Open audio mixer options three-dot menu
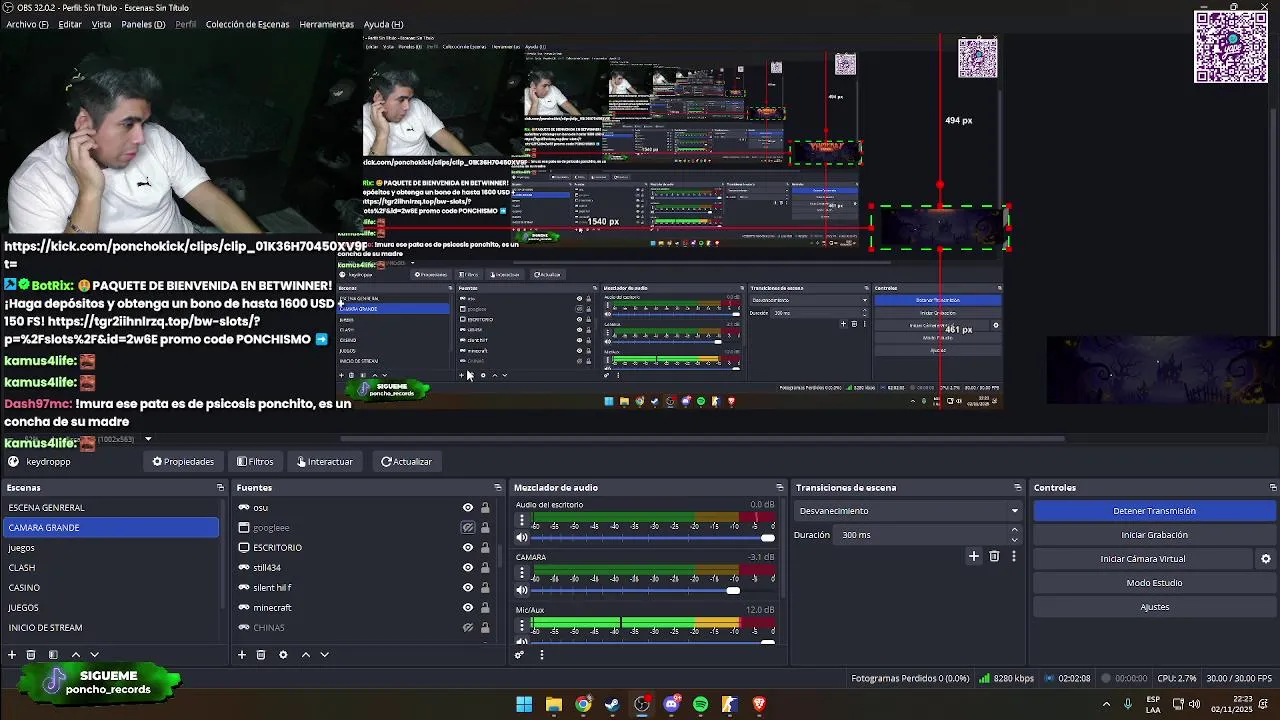The height and width of the screenshot is (720, 1280). 541,655
